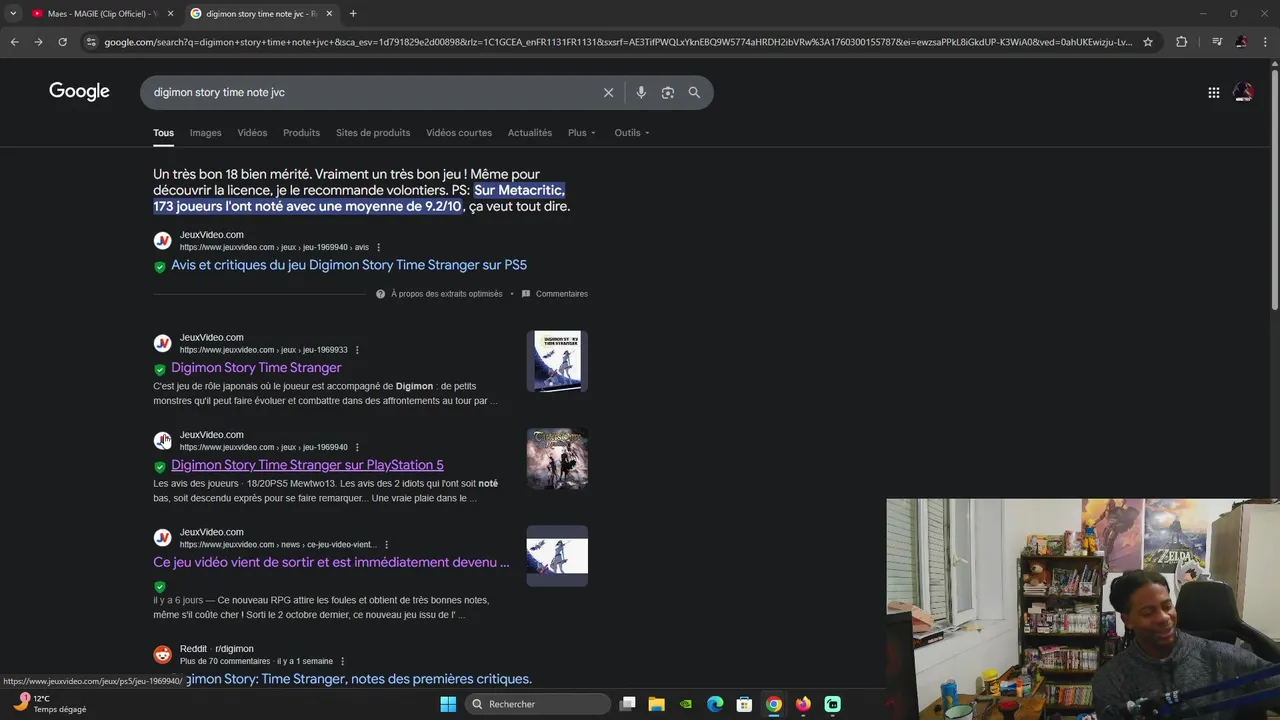Open Microsoft Edge from the taskbar
This screenshot has width=1280, height=720.
[x=715, y=704]
